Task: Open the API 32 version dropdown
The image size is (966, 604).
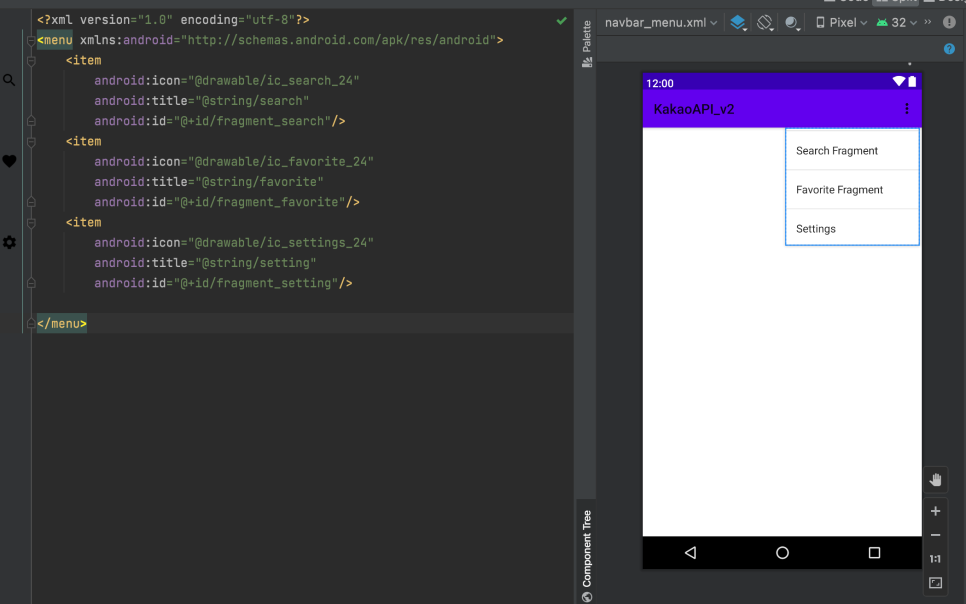Action: pos(897,23)
